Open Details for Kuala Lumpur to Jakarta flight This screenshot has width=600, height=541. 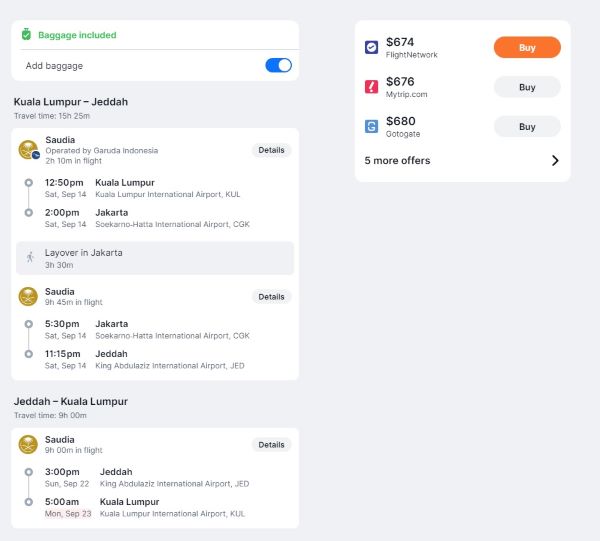point(271,150)
